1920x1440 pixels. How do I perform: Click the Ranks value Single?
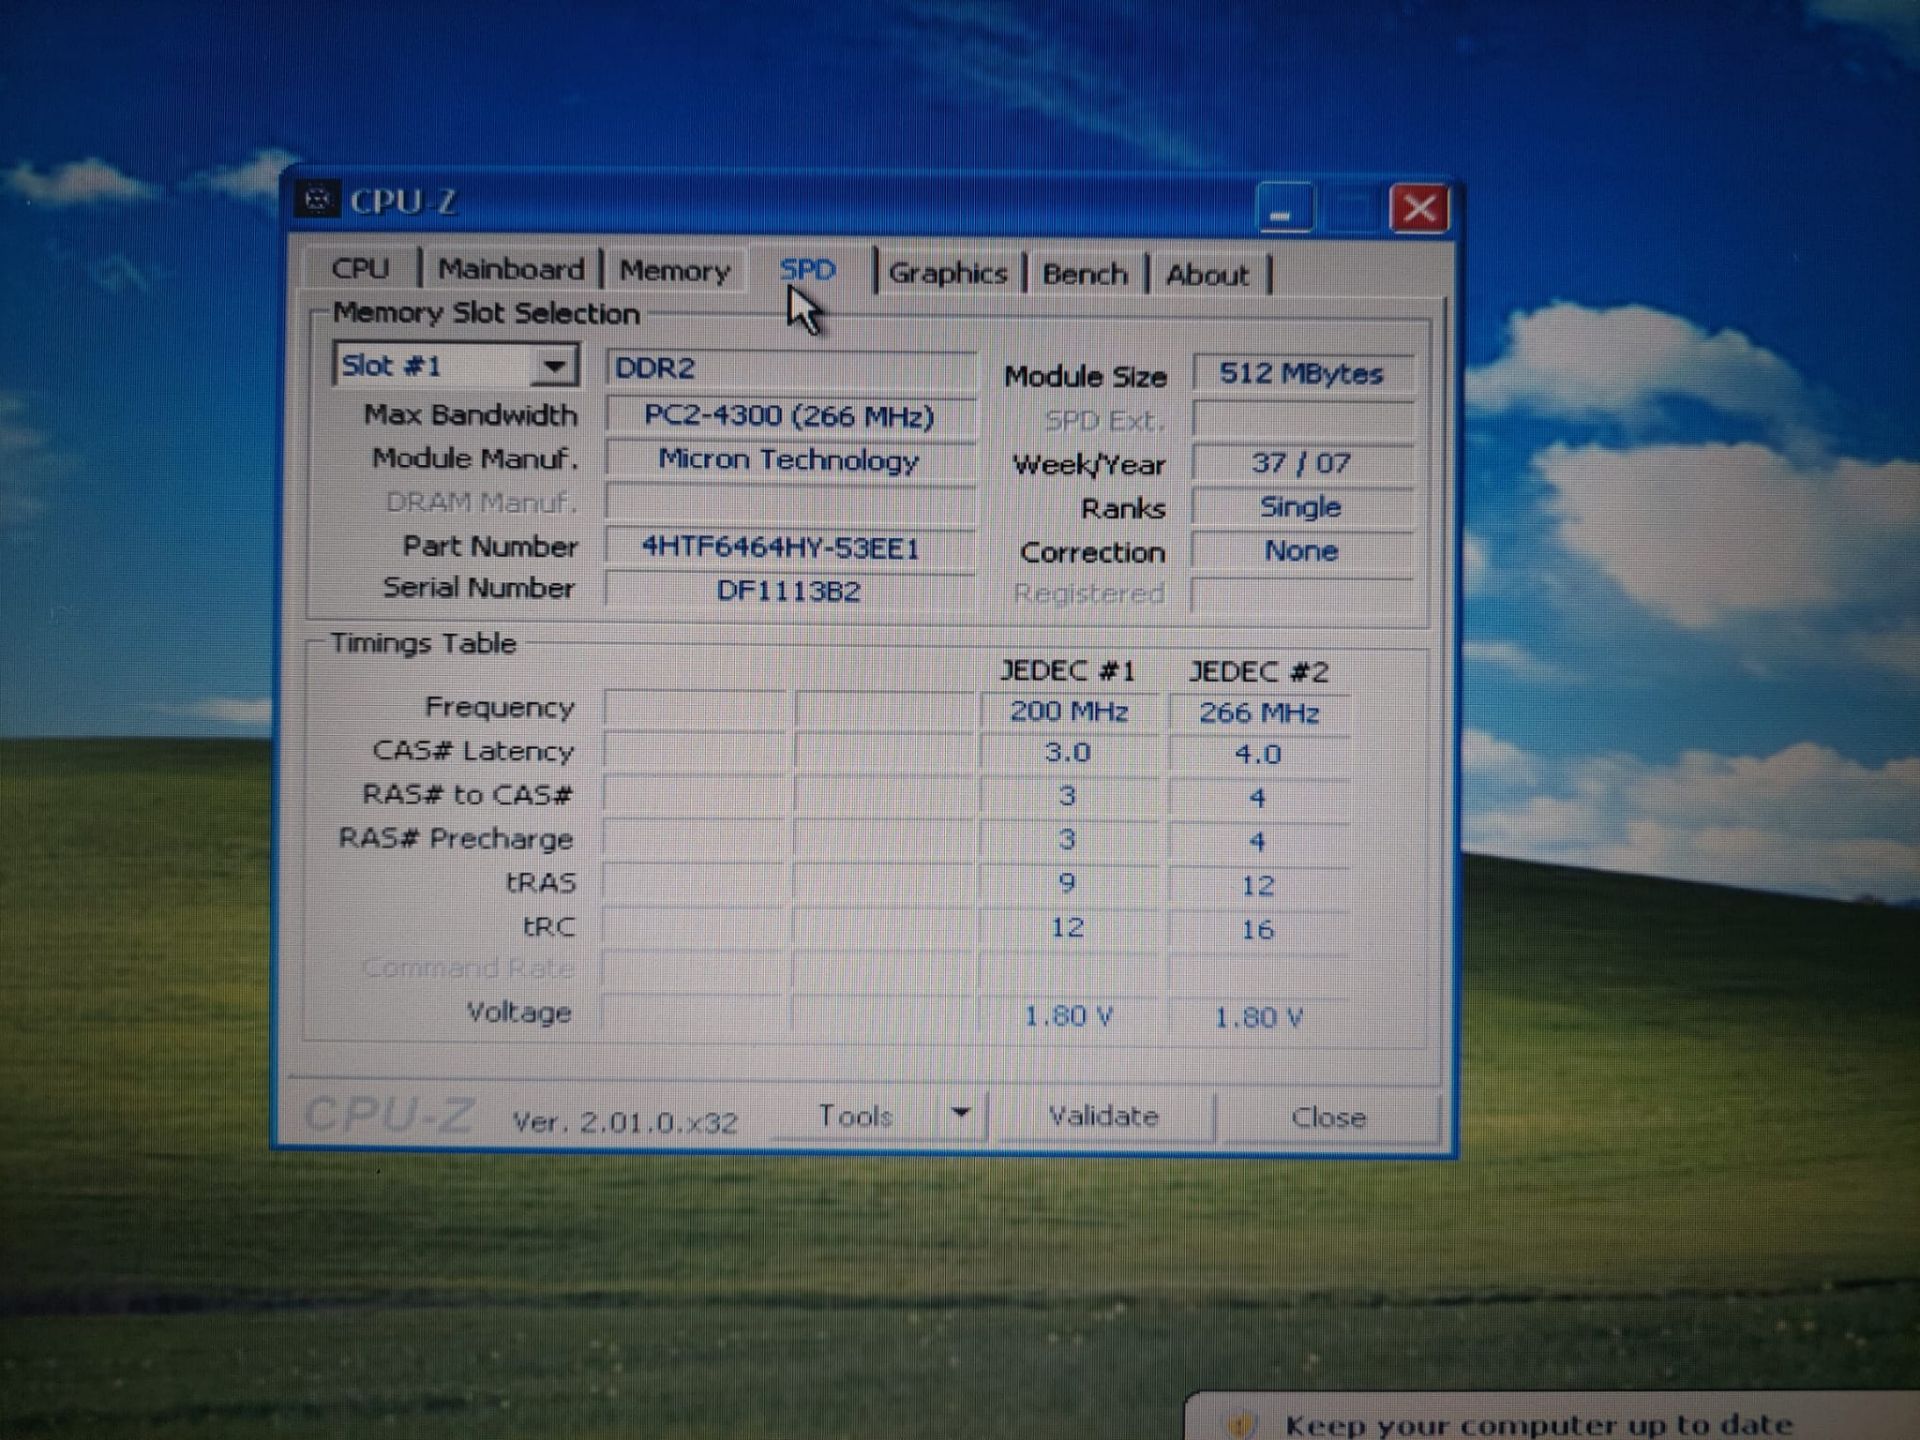tap(1302, 507)
